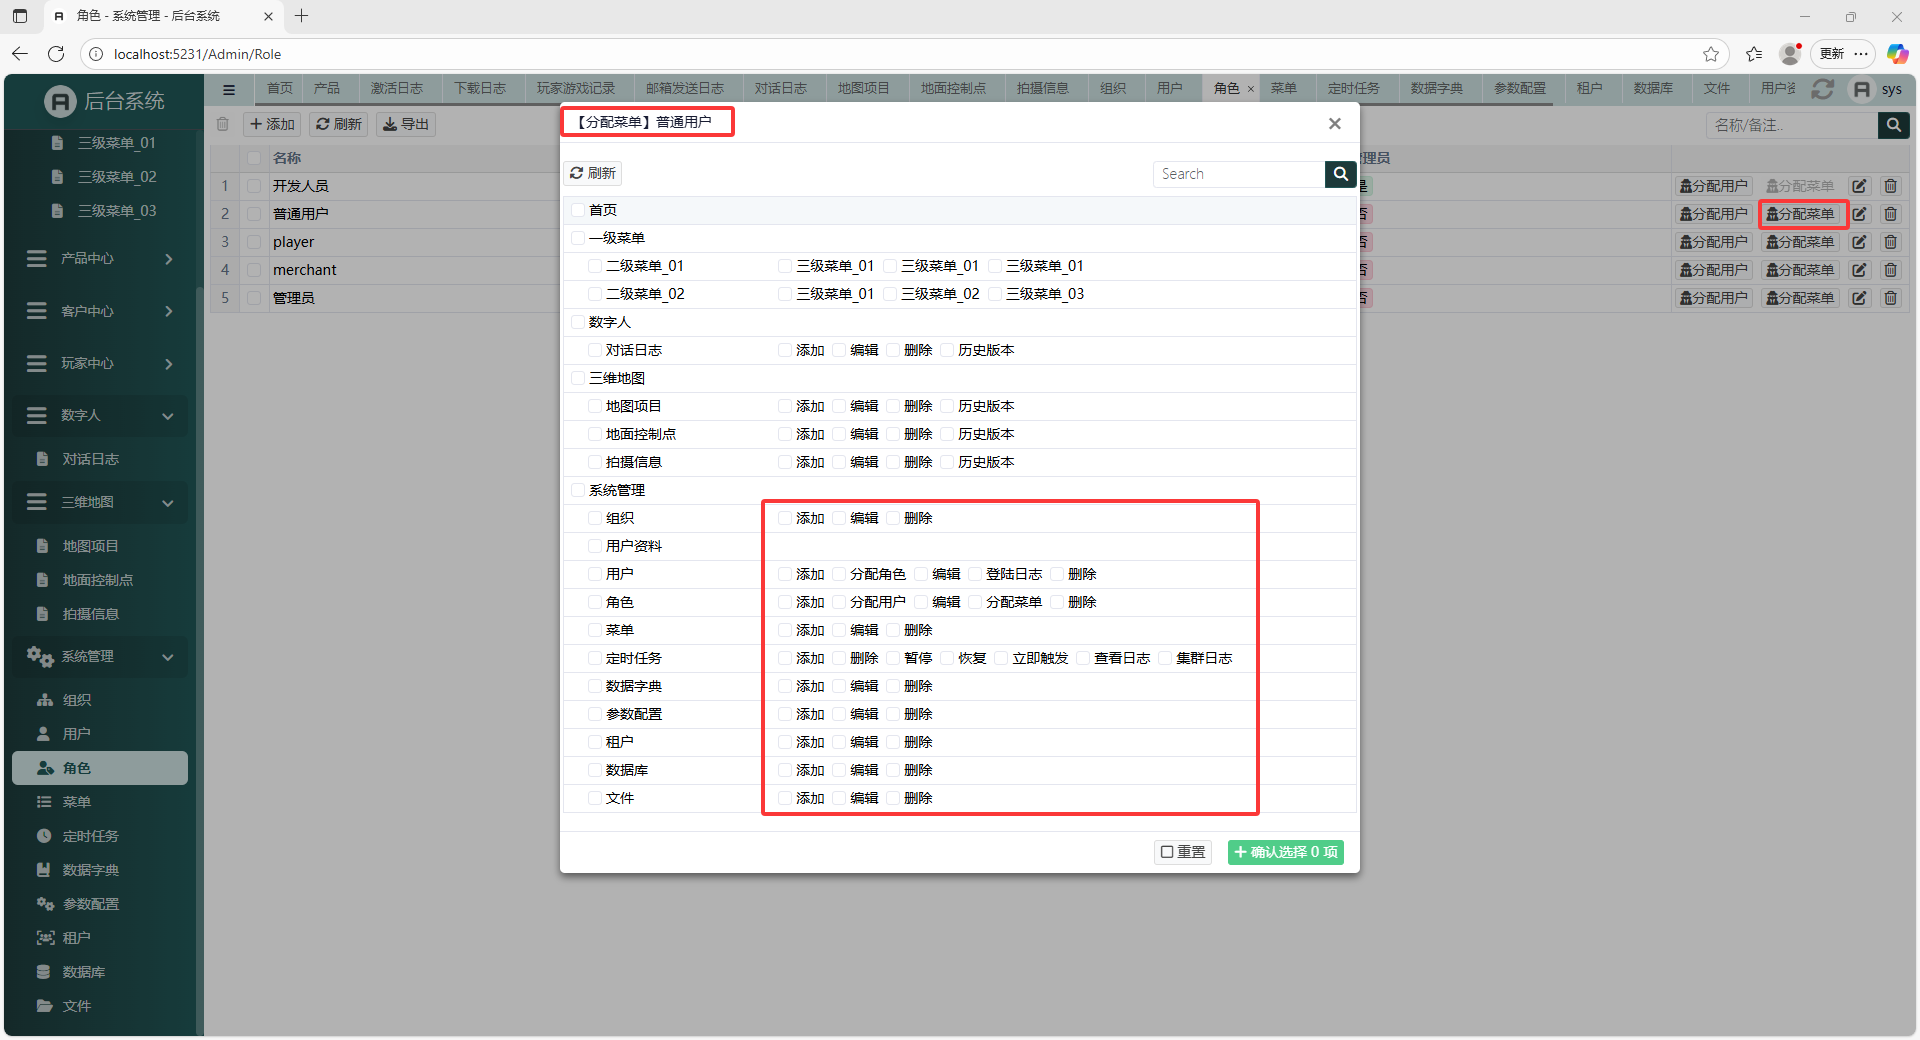Click the delete icon for the 管理员 row
The height and width of the screenshot is (1040, 1920).
coord(1890,298)
